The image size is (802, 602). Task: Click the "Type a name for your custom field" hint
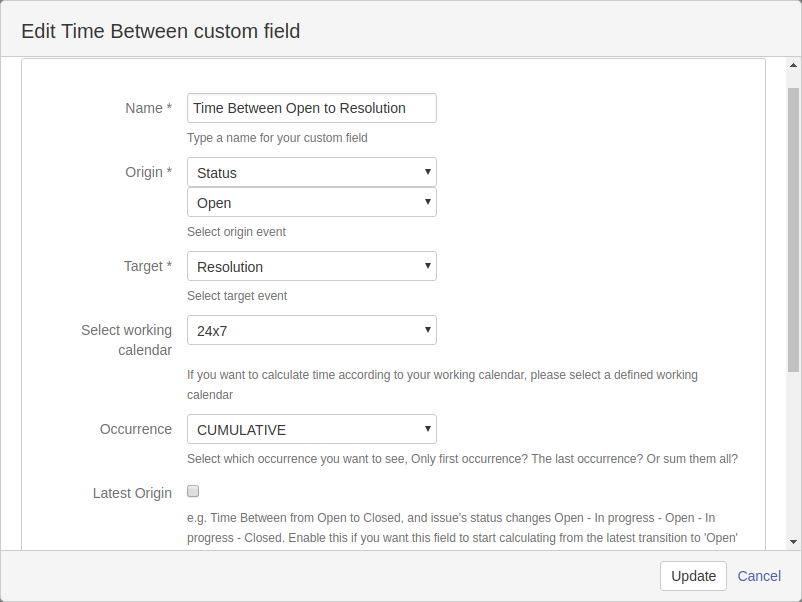(x=277, y=138)
